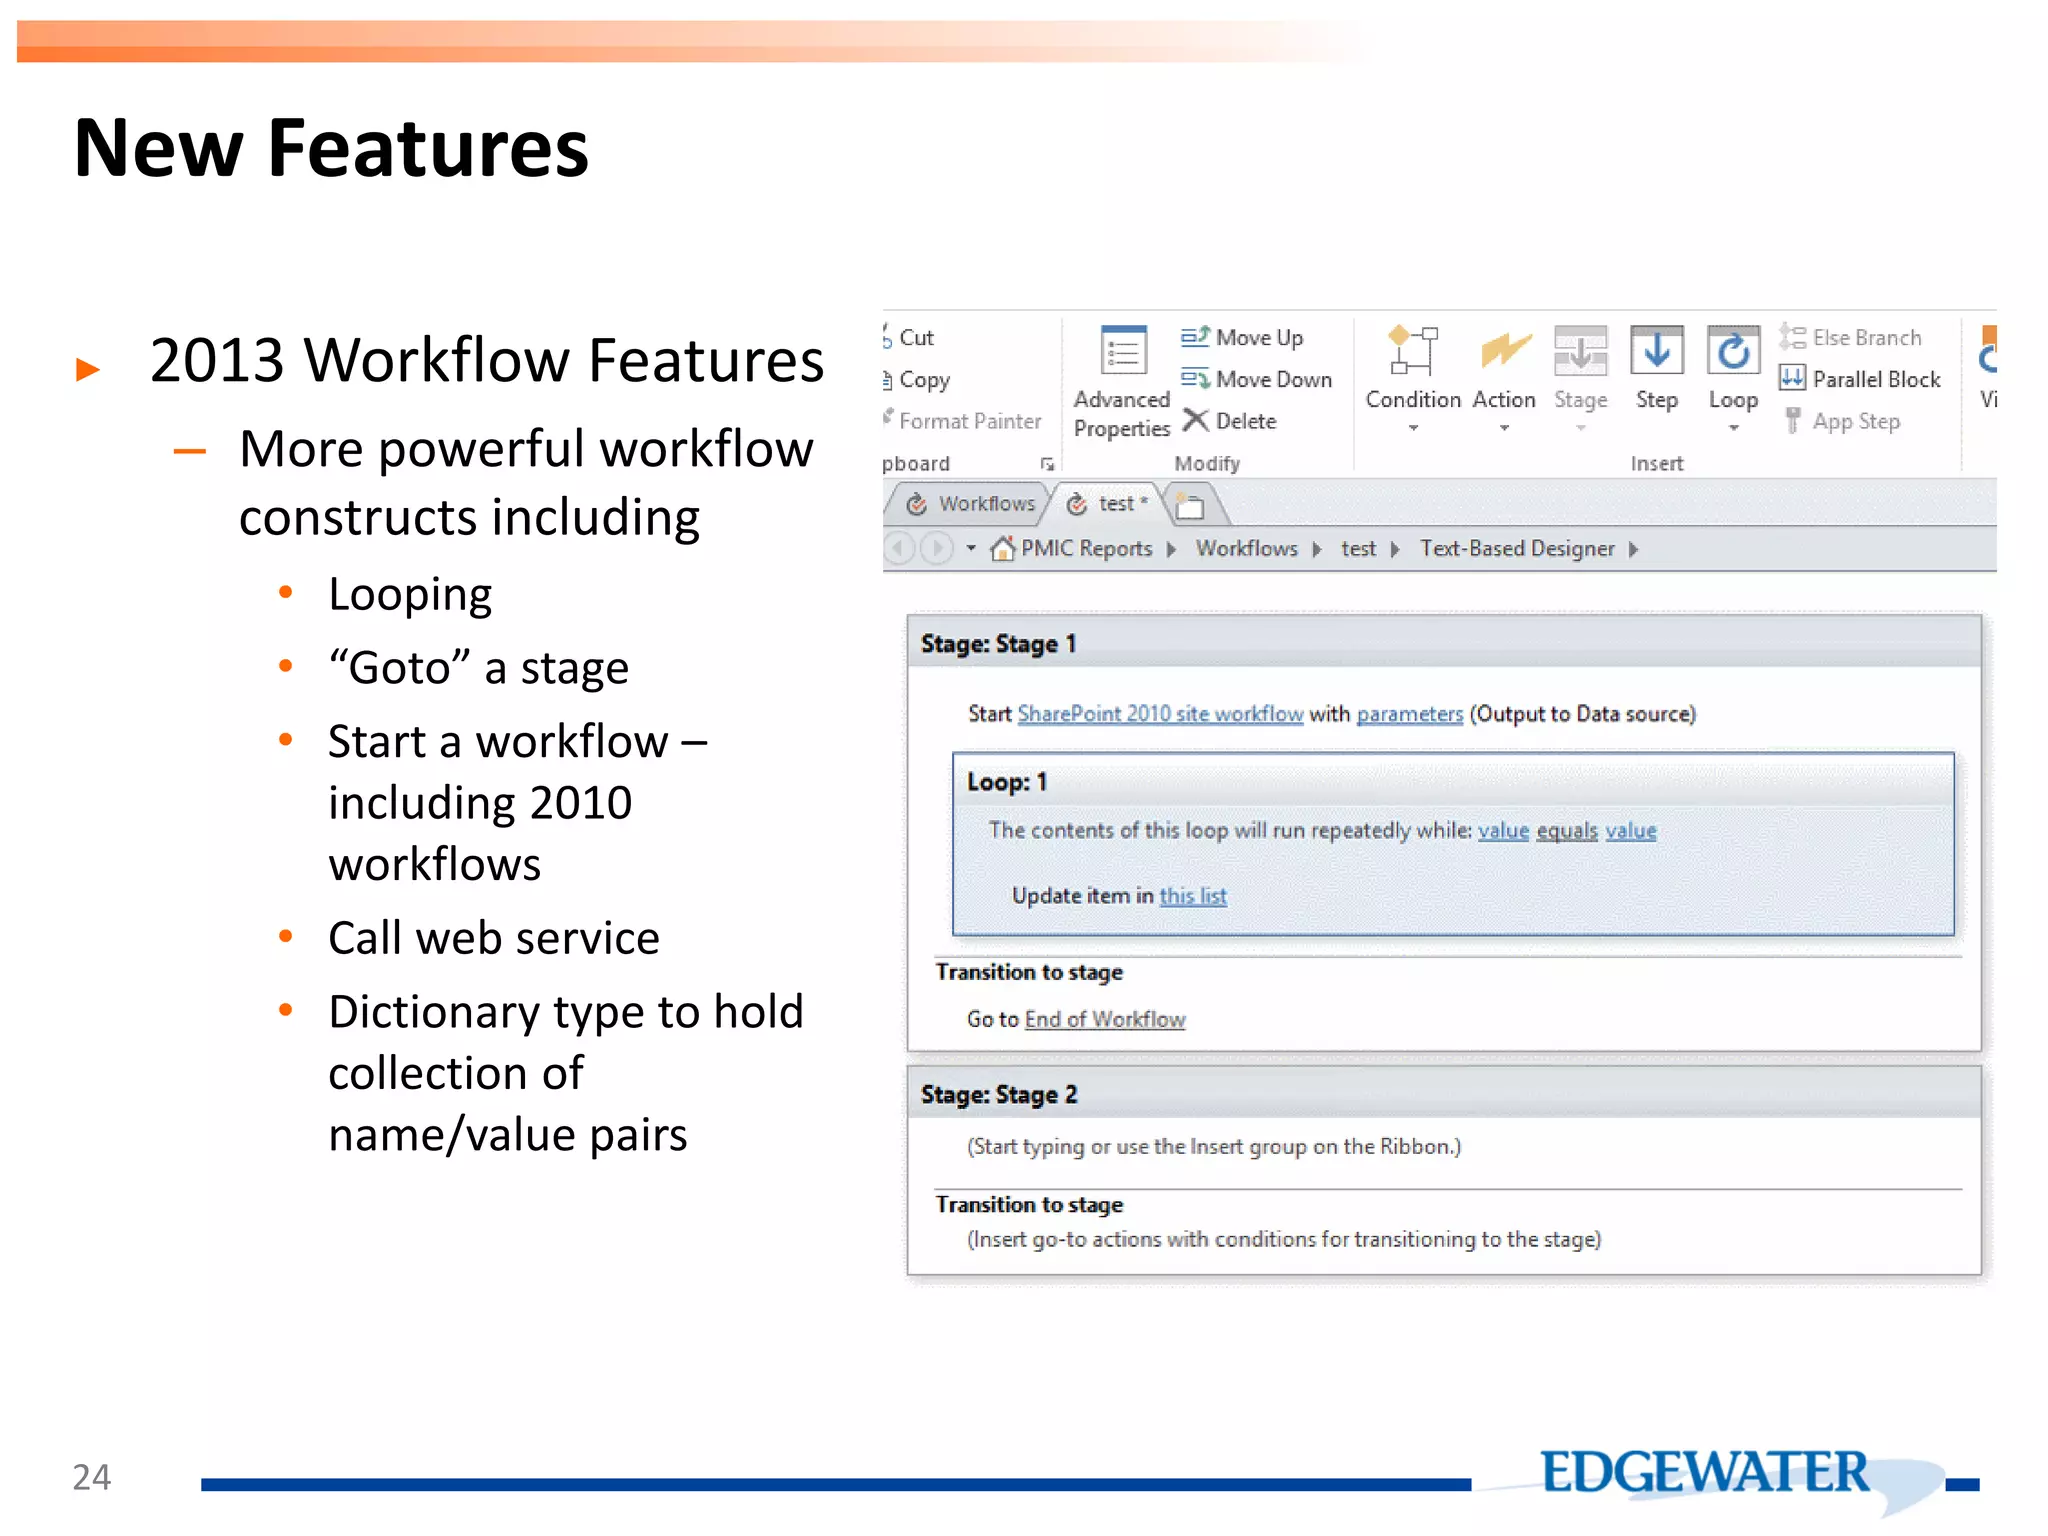The height and width of the screenshot is (1536, 2048).
Task: Expand the Loop dropdown arrow
Action: (1733, 428)
